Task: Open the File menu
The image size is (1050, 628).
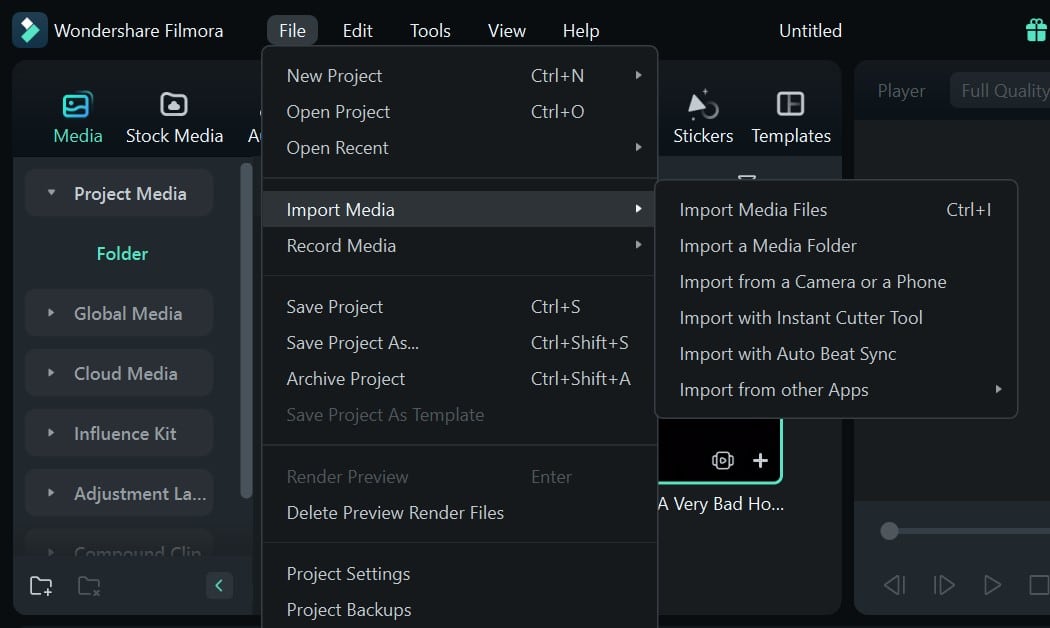Action: [293, 31]
